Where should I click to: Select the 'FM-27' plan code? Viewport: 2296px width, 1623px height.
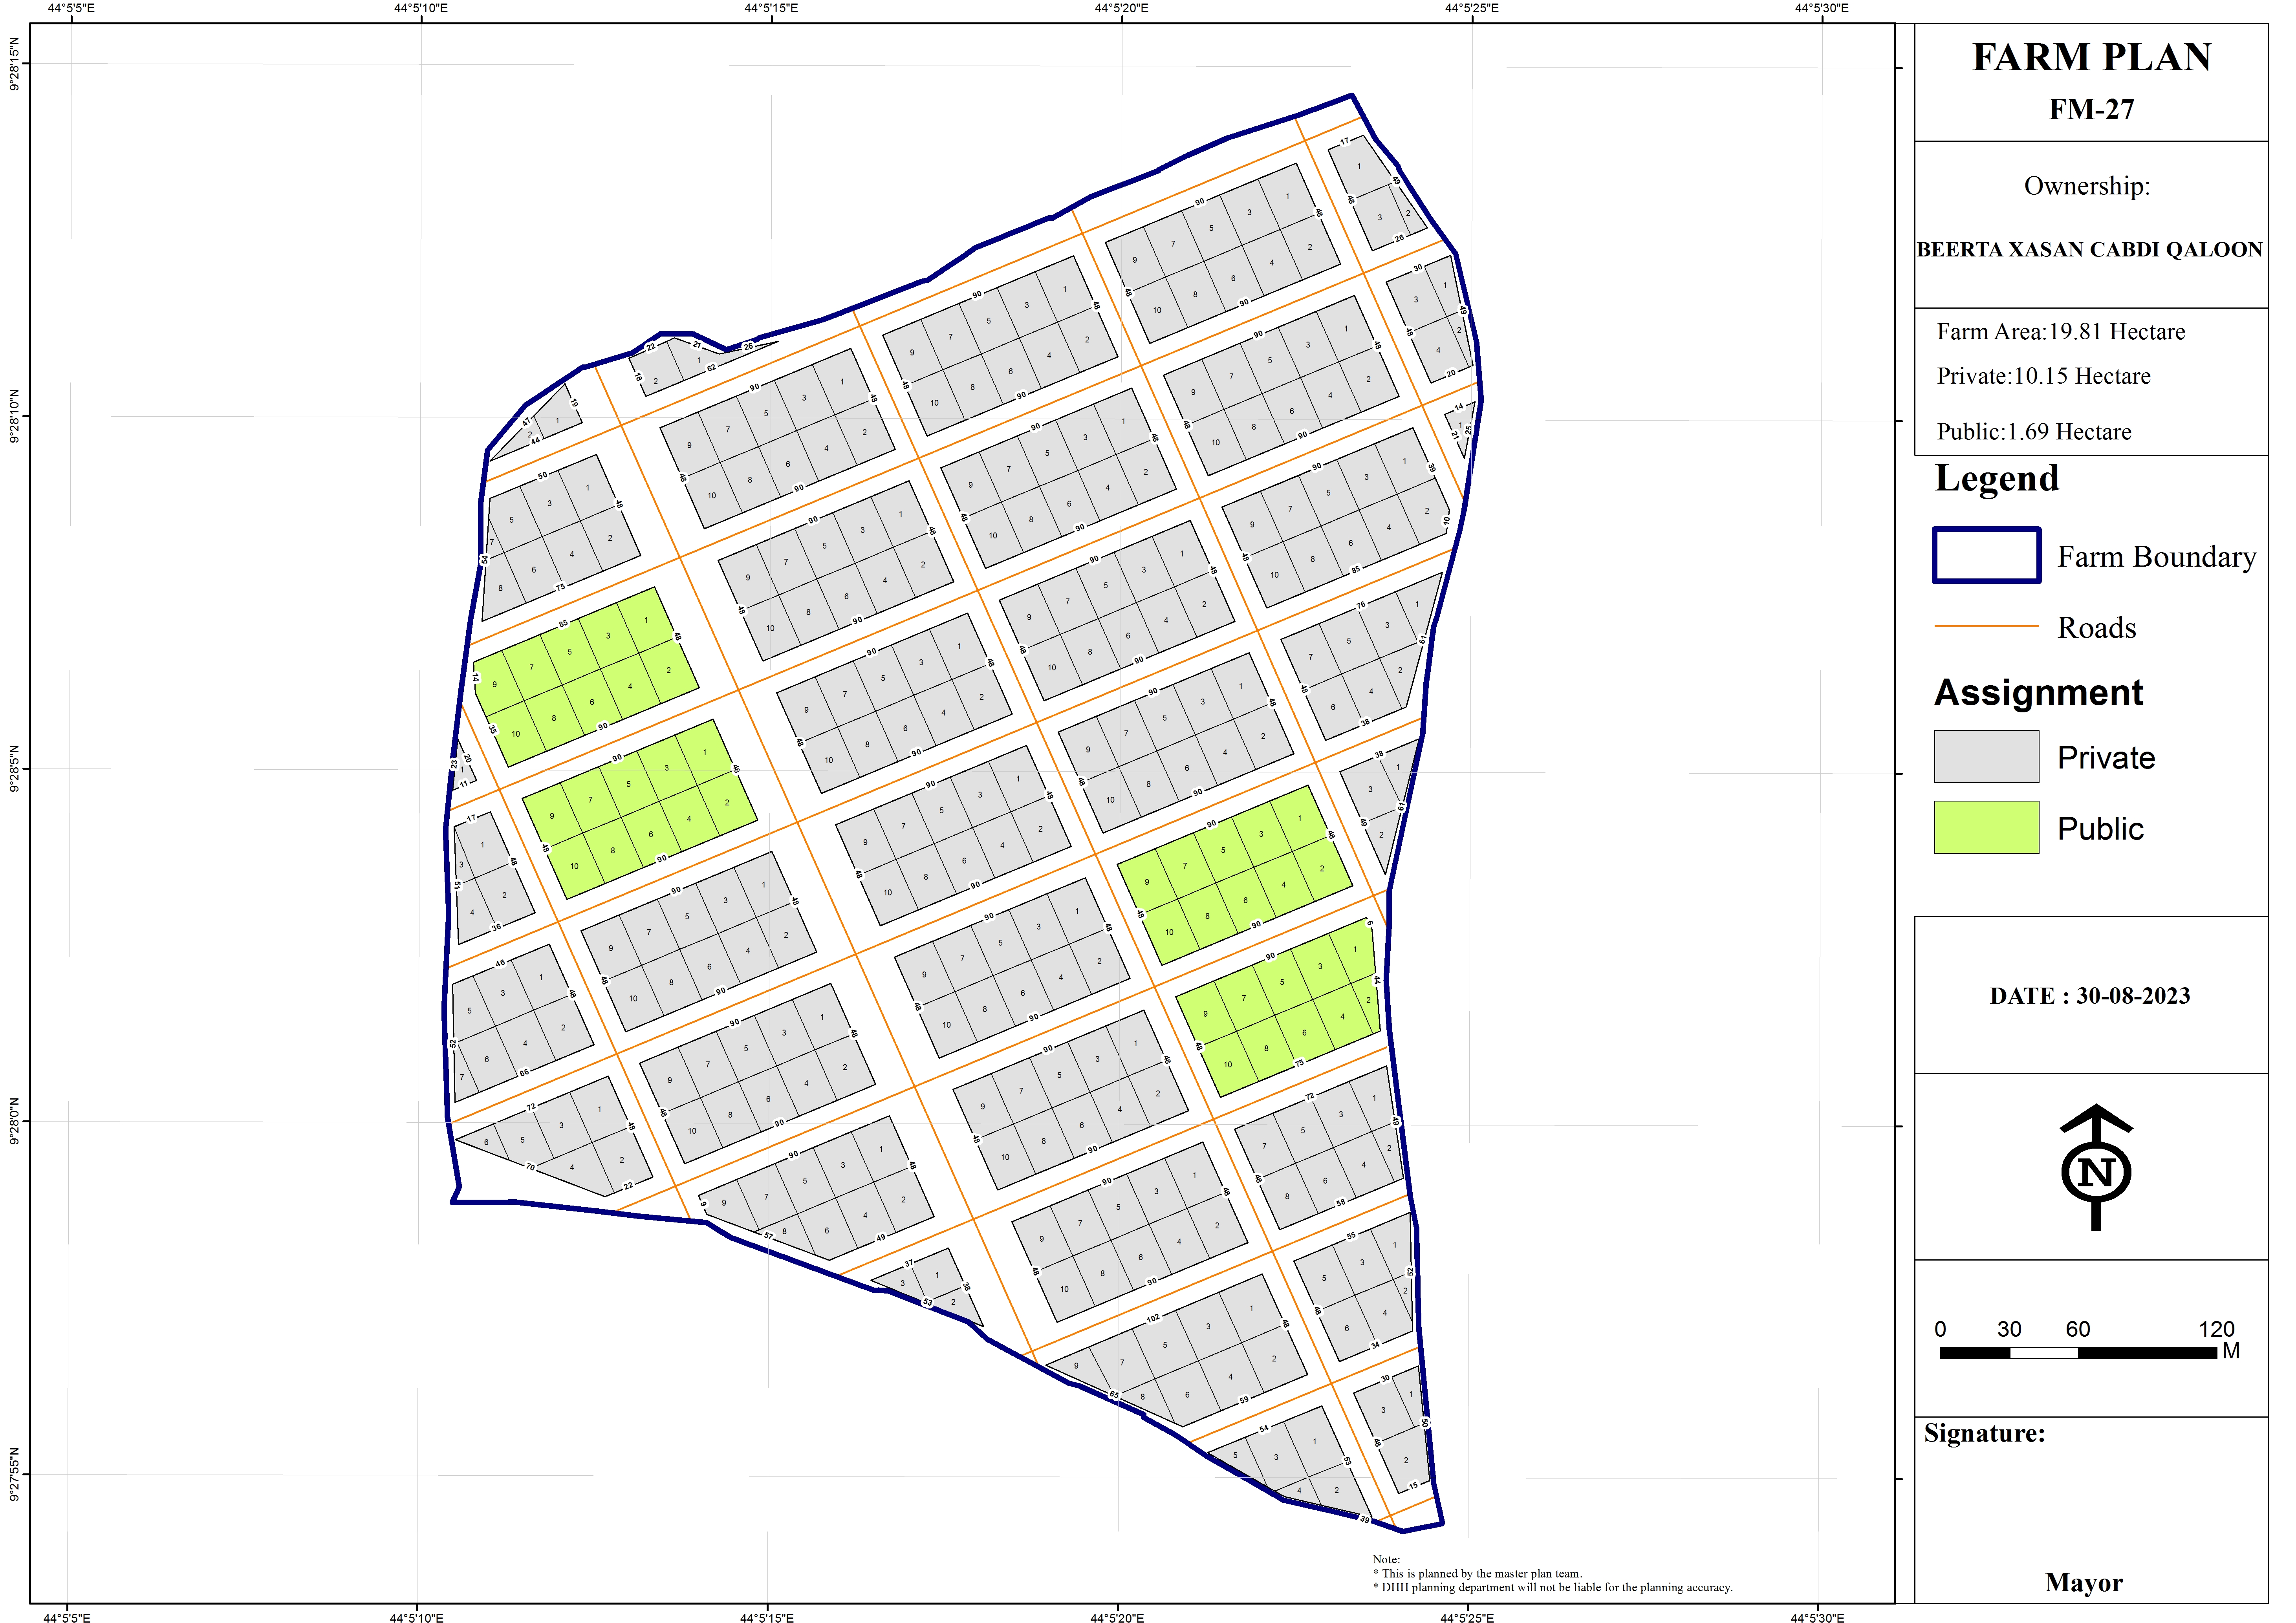(2091, 109)
